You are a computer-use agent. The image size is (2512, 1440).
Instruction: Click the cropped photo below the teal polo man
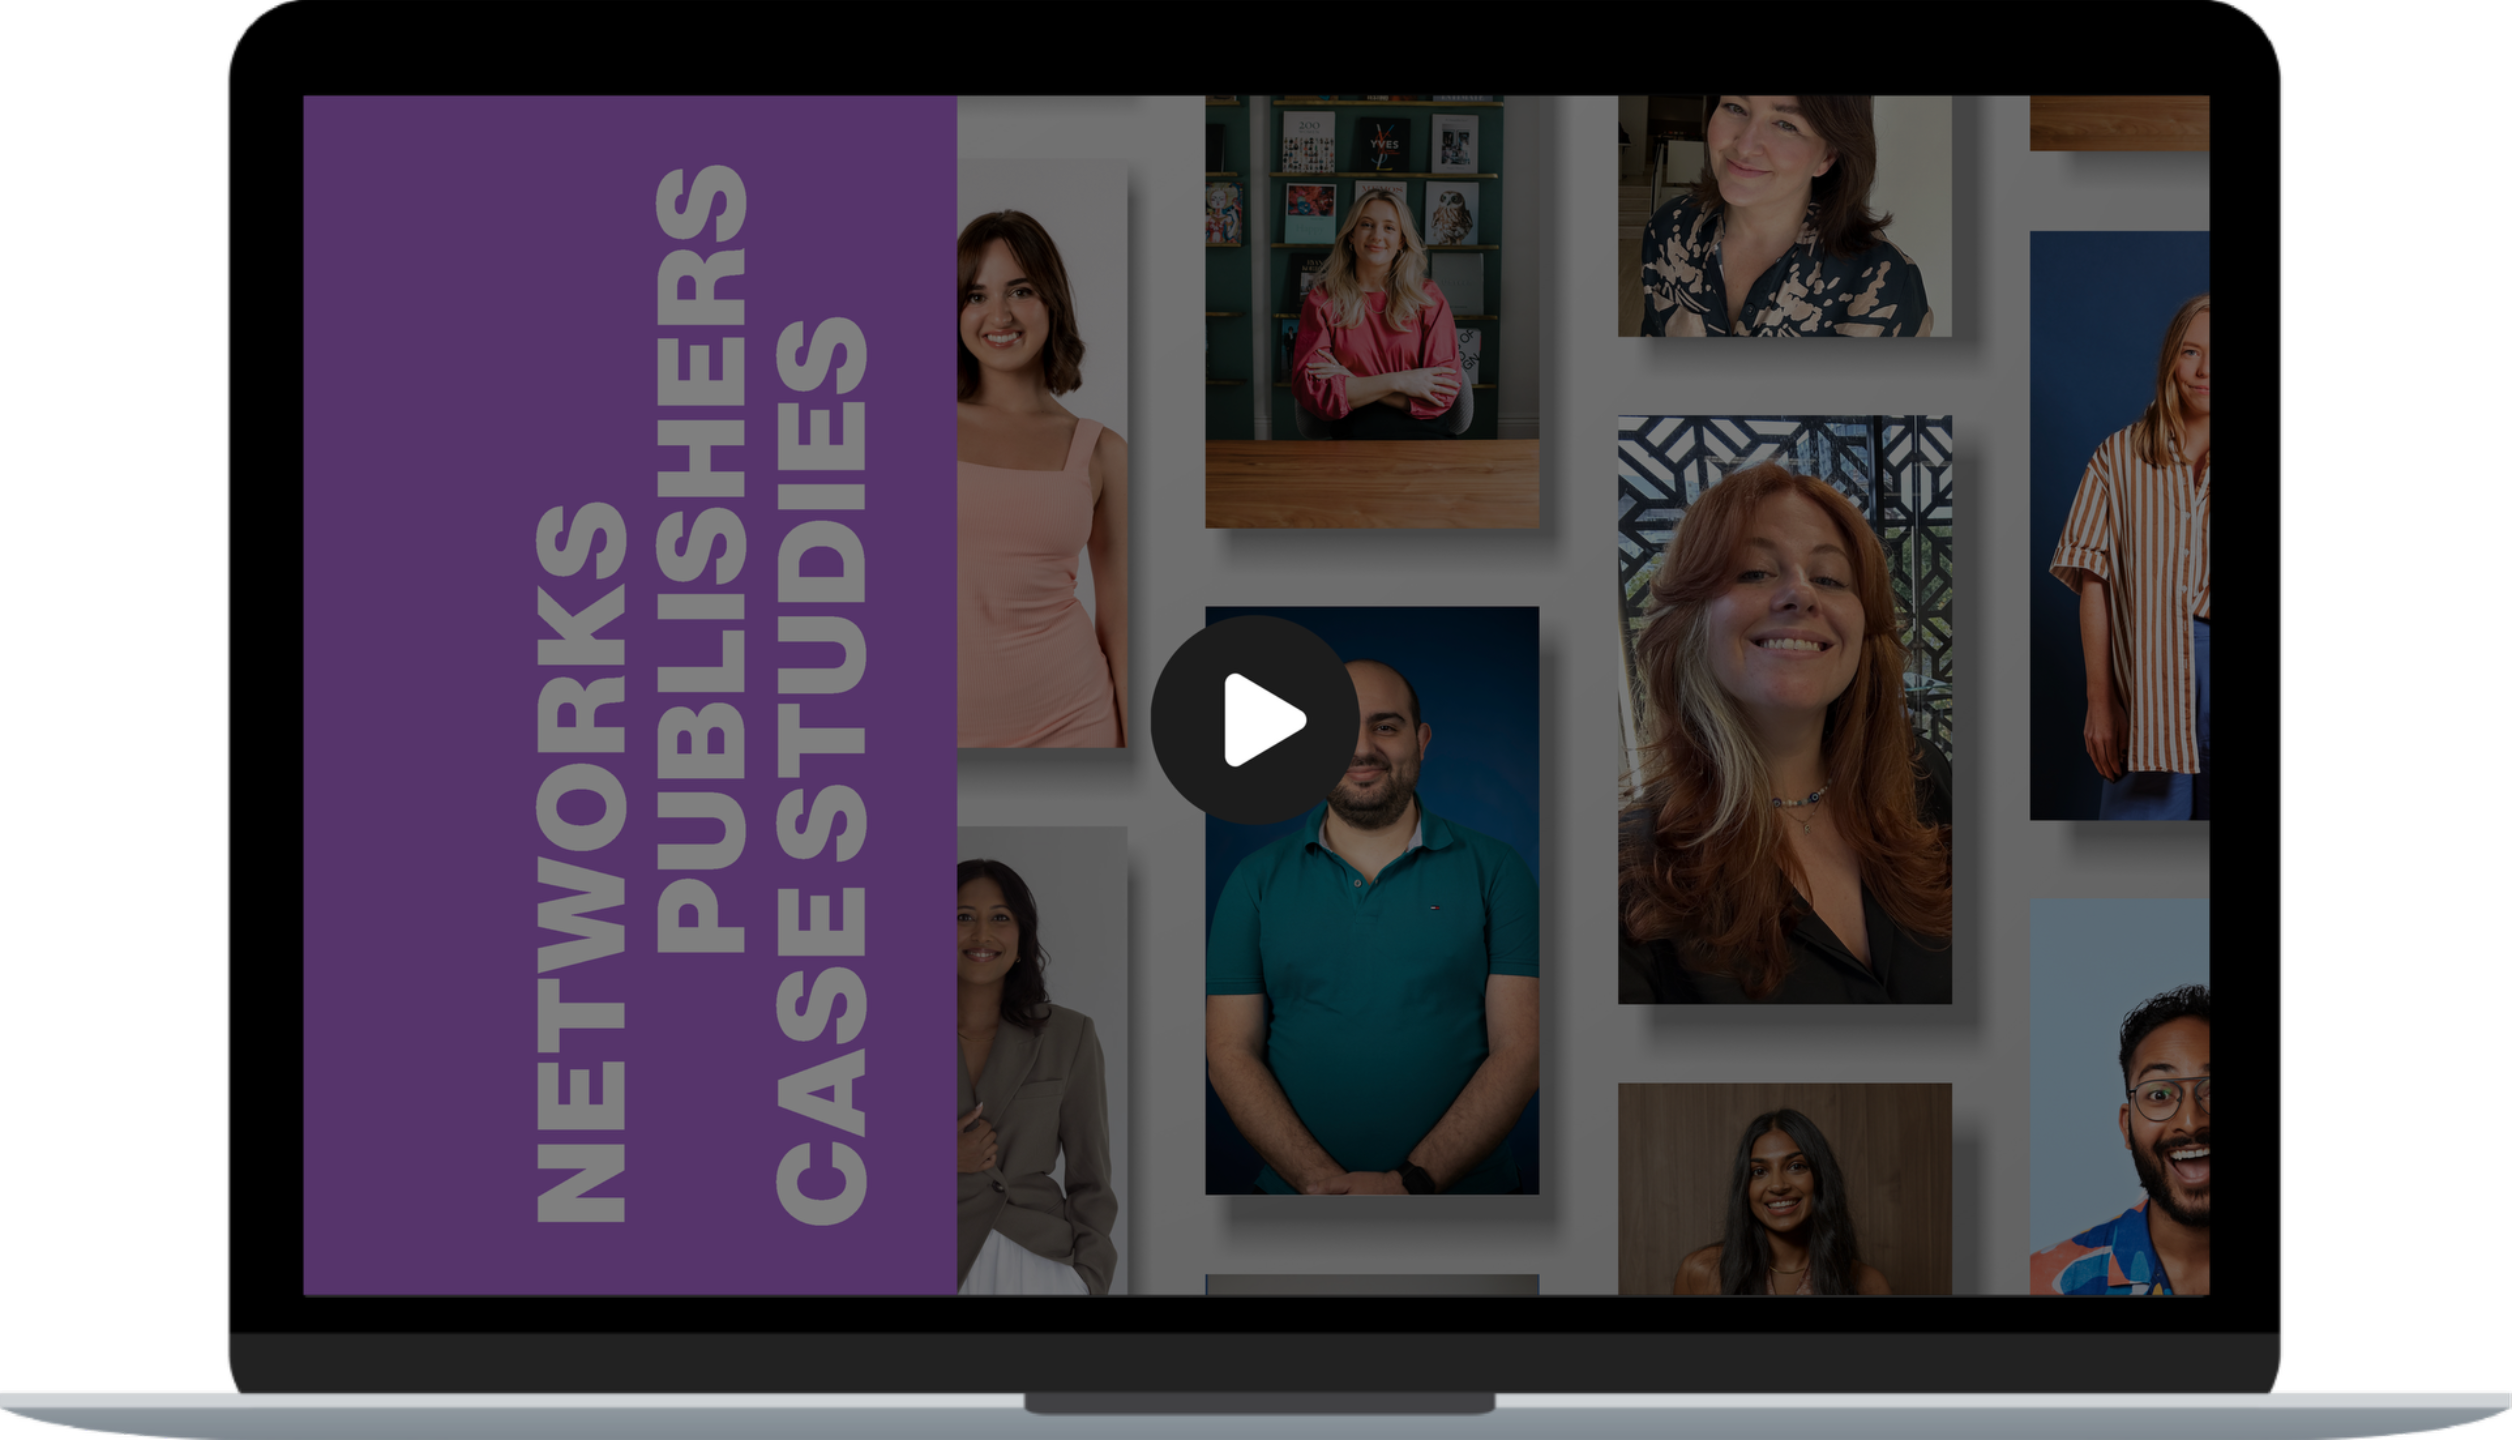[1372, 1284]
